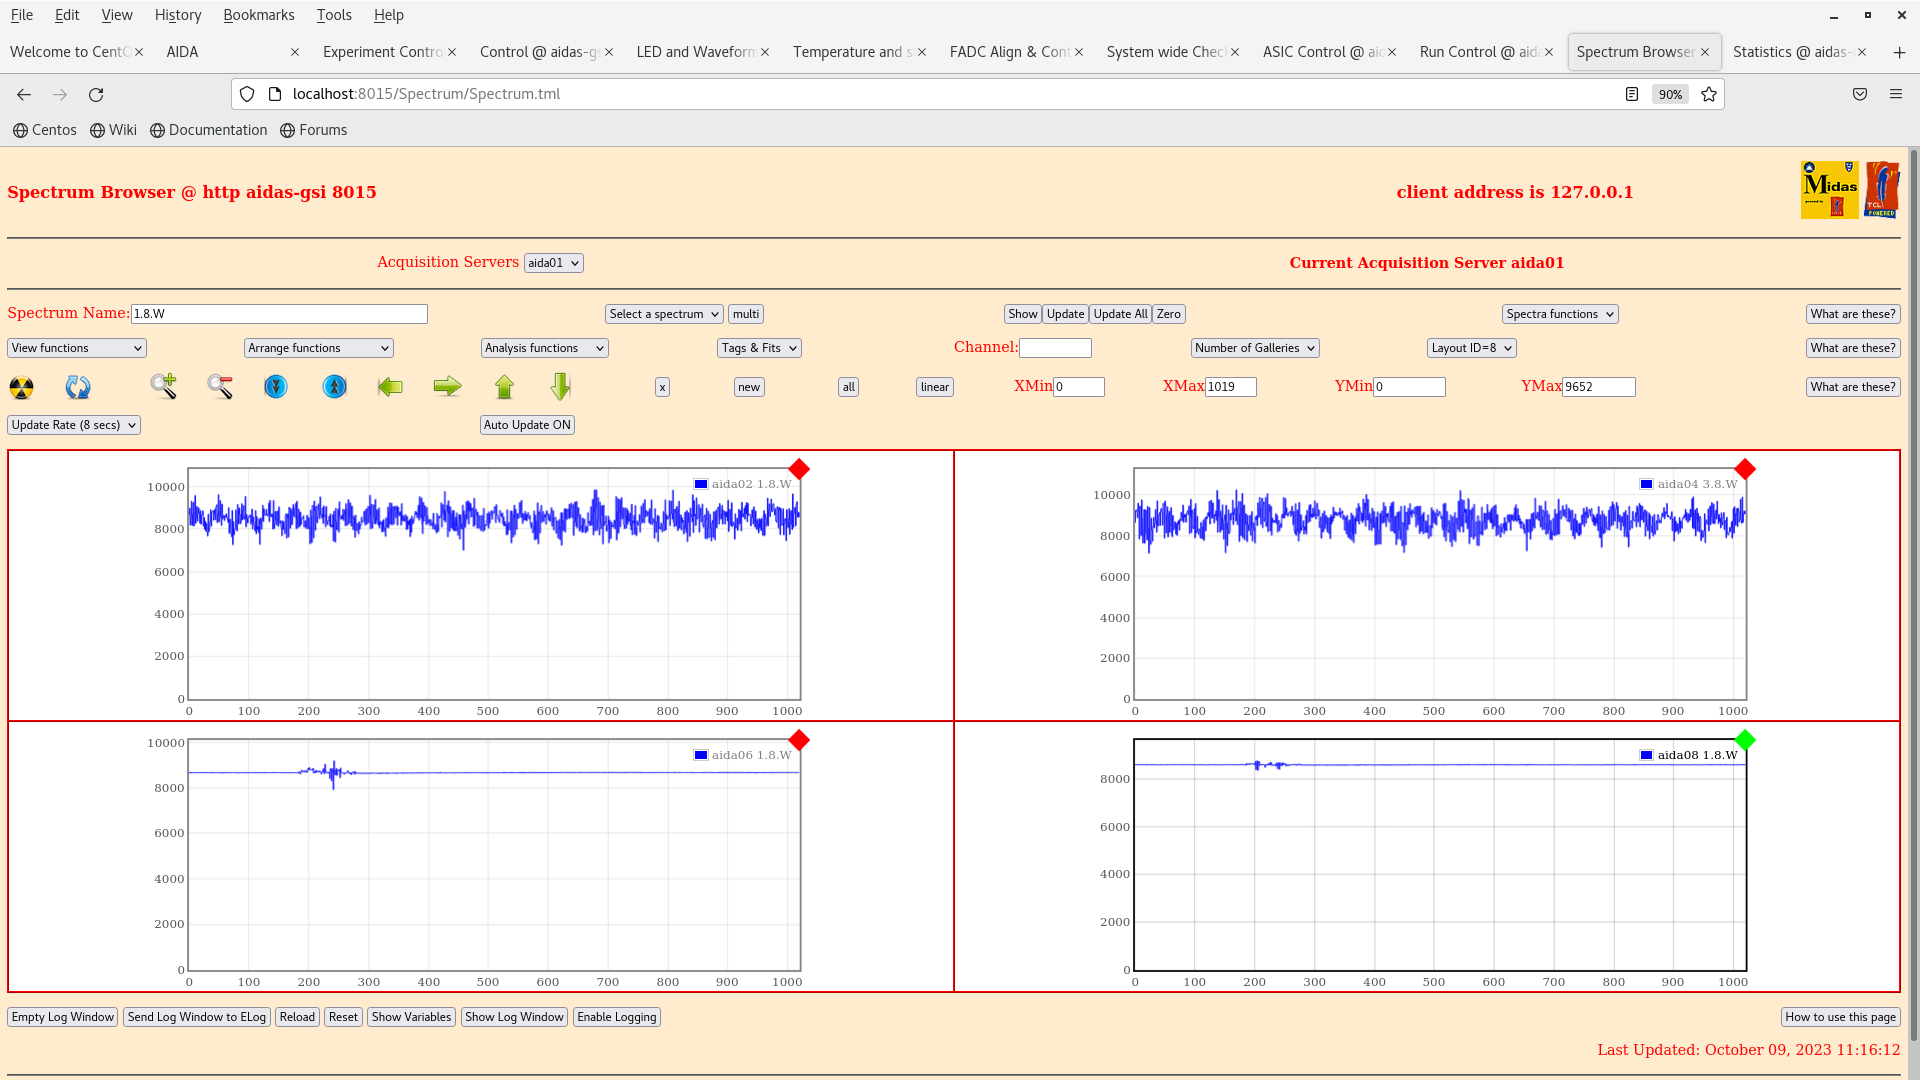Click the blue refresh arrows icon

[78, 387]
